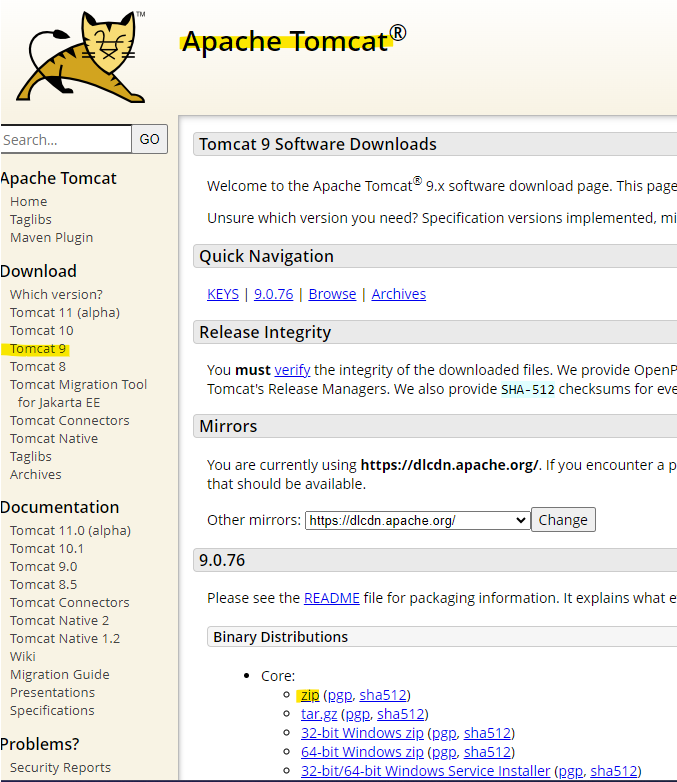Image resolution: width=677 pixels, height=782 pixels.
Task: Open Tomcat 11.0 (alpha) documentation
Action: (70, 531)
